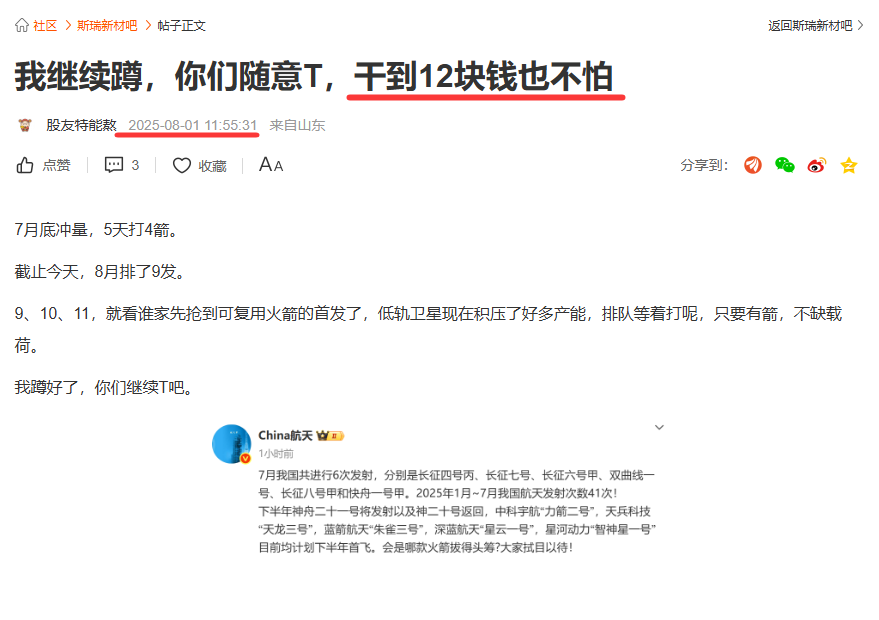
Task: Click 收藏 to bookmark post
Action: [212, 166]
